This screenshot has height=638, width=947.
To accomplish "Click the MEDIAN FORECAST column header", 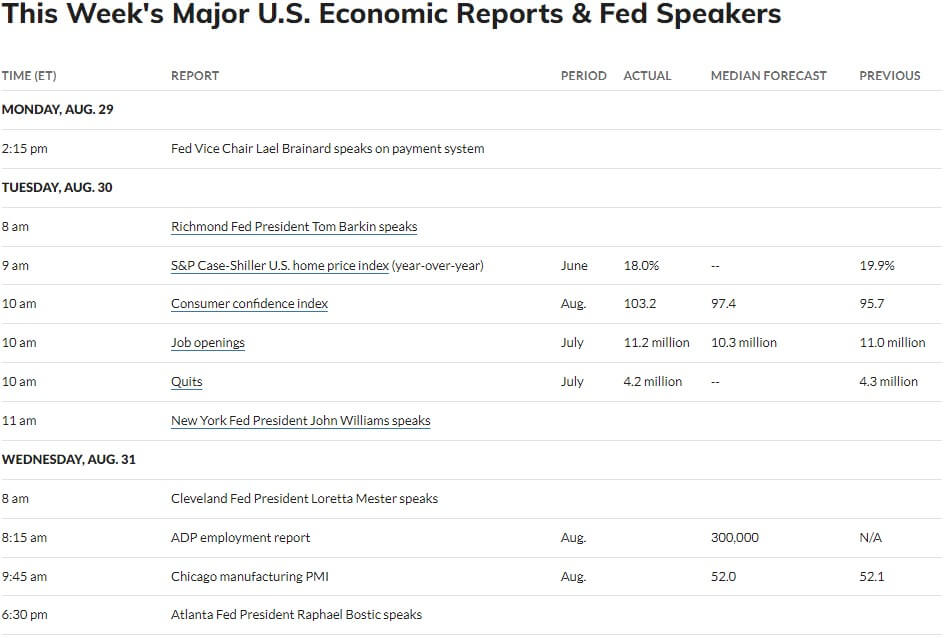I will tap(768, 76).
